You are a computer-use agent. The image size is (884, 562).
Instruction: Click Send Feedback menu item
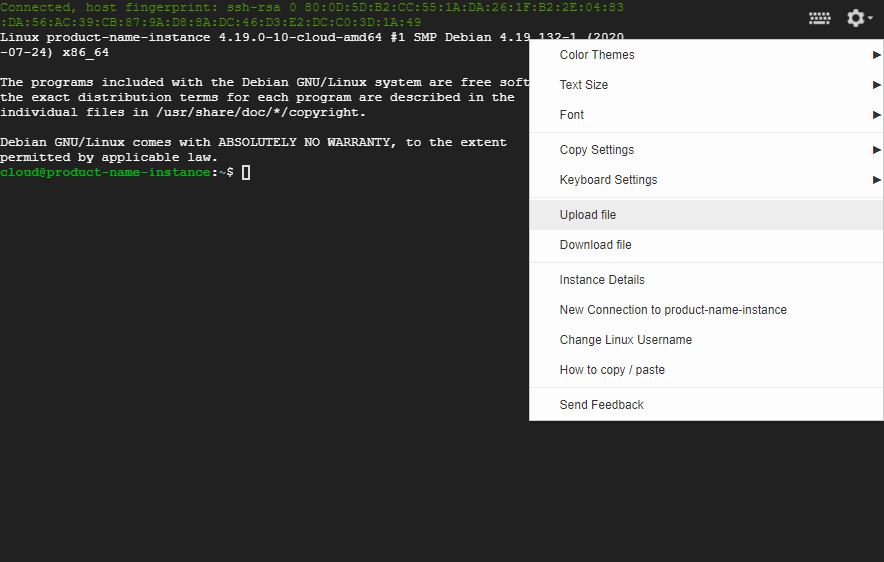[601, 405]
